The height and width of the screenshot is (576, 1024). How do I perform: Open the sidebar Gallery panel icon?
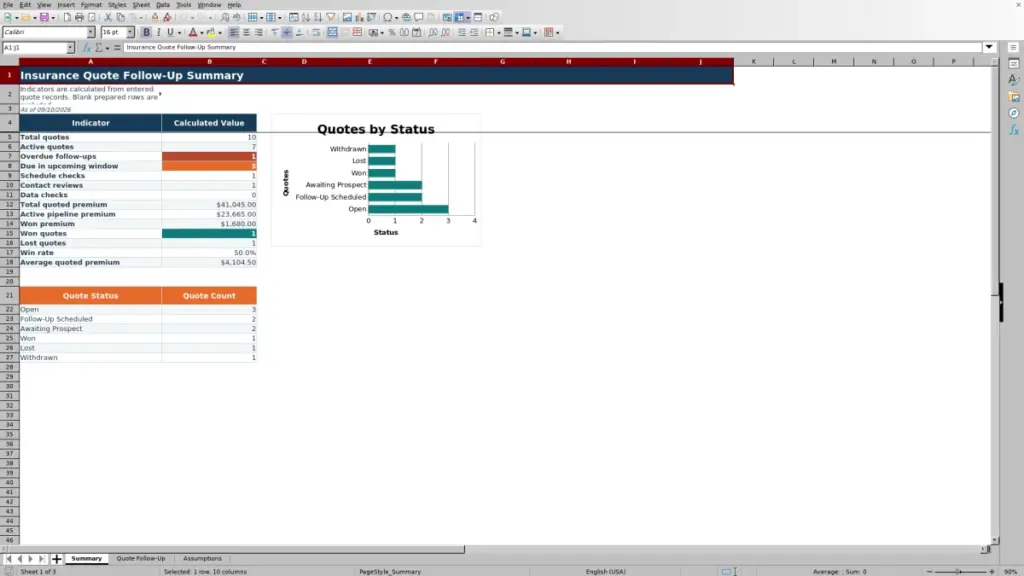[x=1014, y=97]
